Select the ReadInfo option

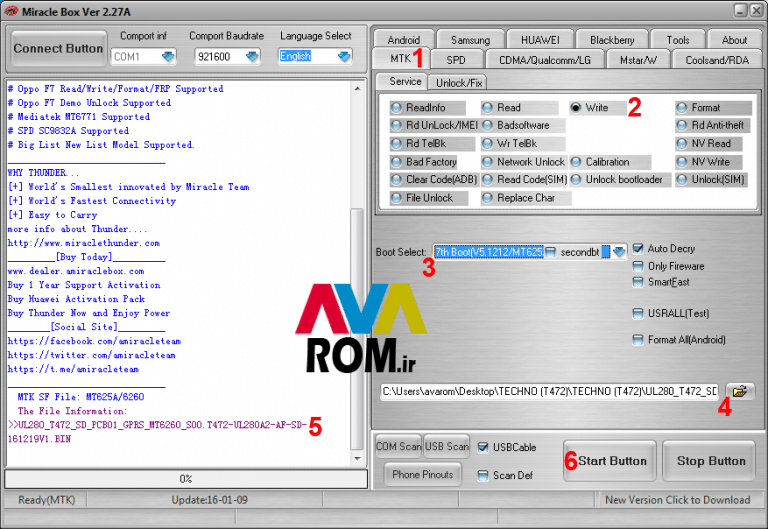[x=397, y=108]
